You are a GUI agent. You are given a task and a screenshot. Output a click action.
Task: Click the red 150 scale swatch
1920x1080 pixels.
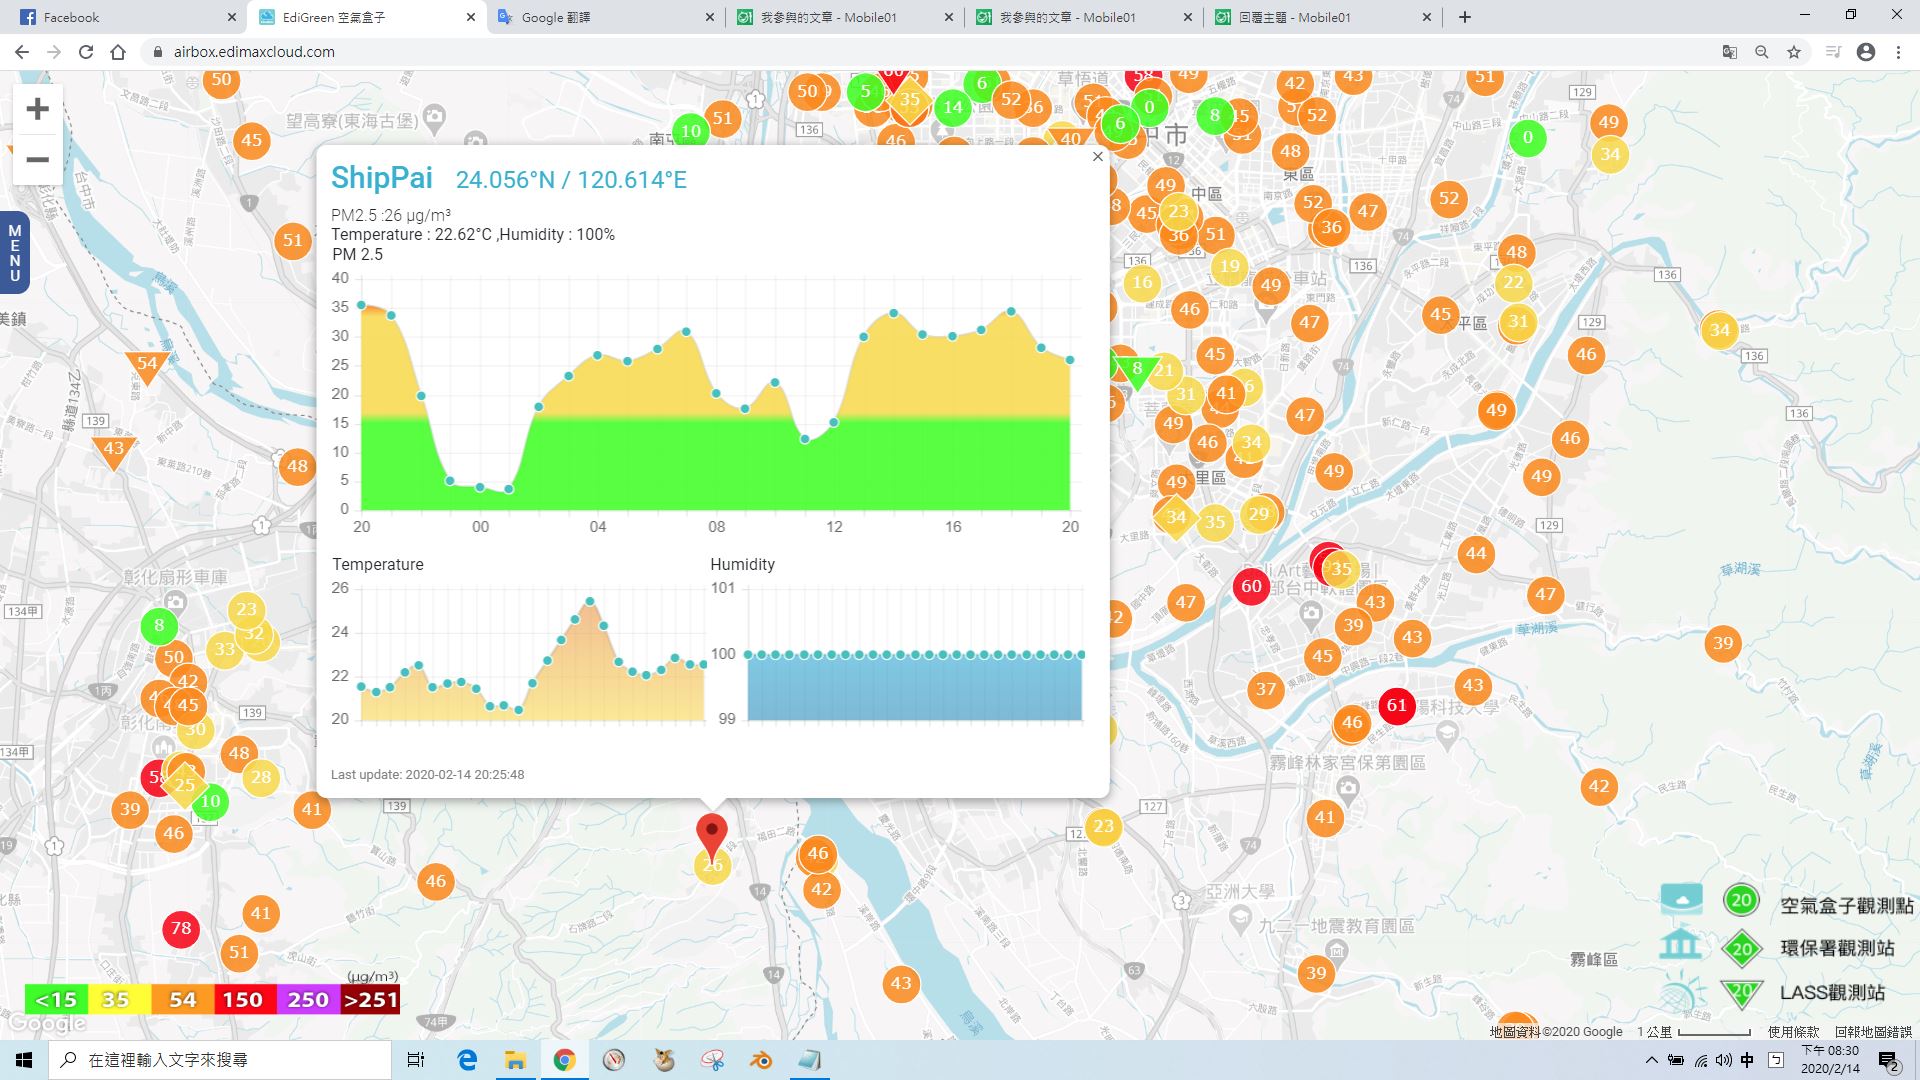tap(243, 1000)
